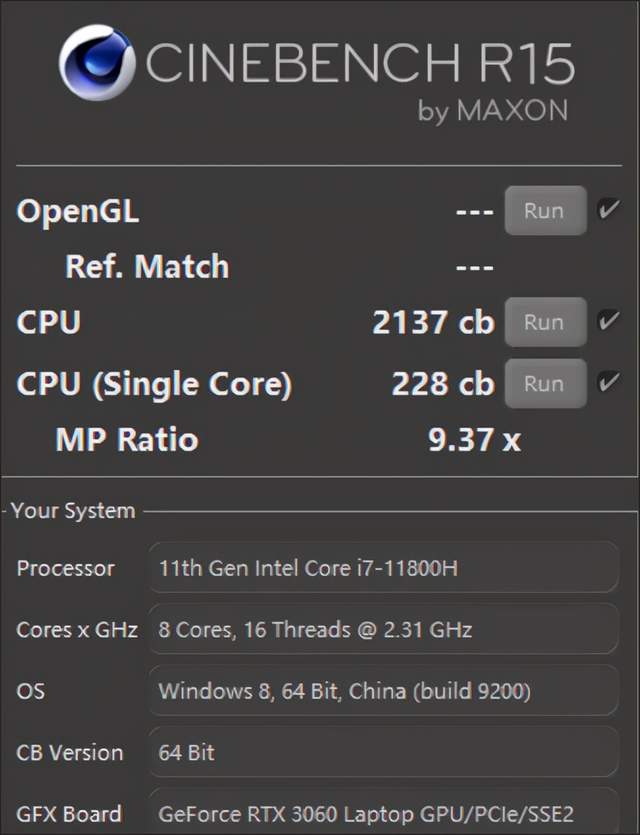640x835 pixels.
Task: Click the Your System section header
Action: (73, 511)
